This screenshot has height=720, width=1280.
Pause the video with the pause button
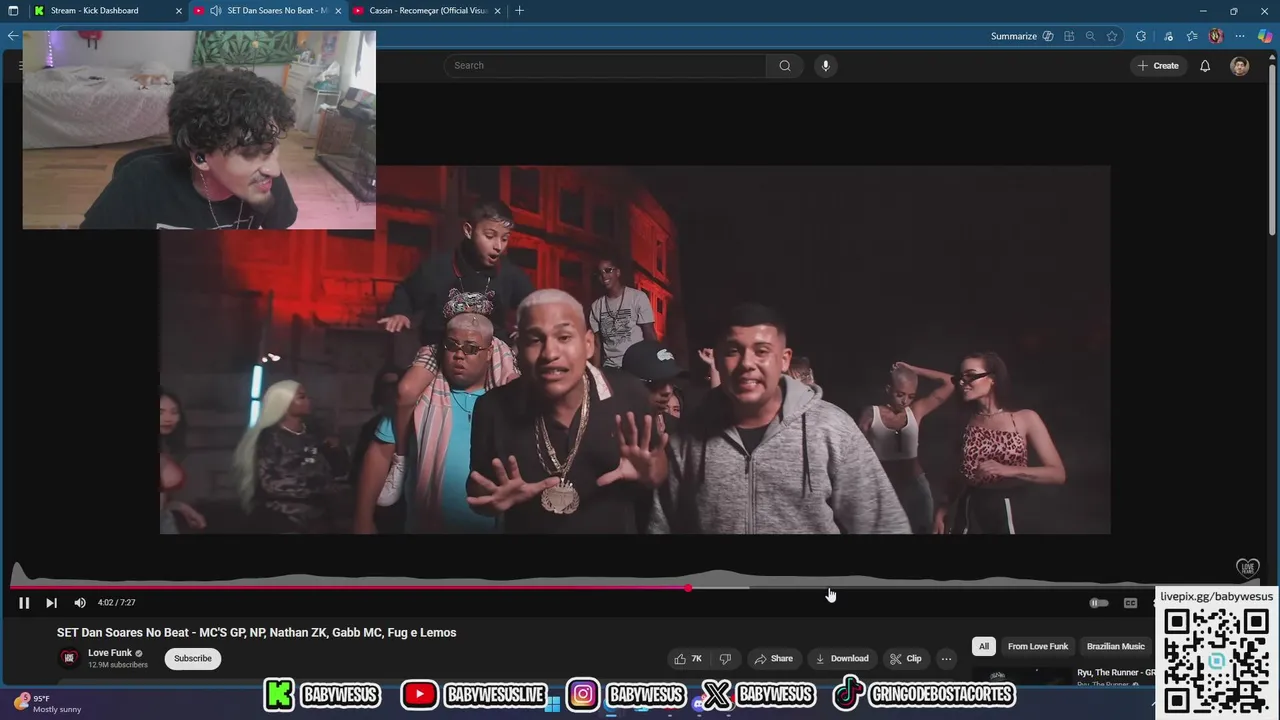[x=24, y=603]
